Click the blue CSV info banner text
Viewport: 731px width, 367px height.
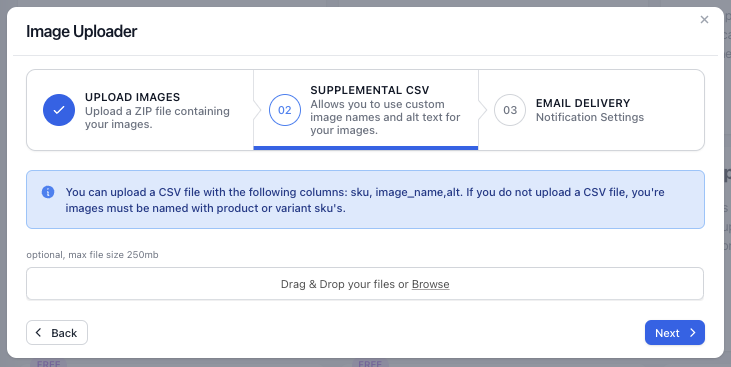coord(365,200)
